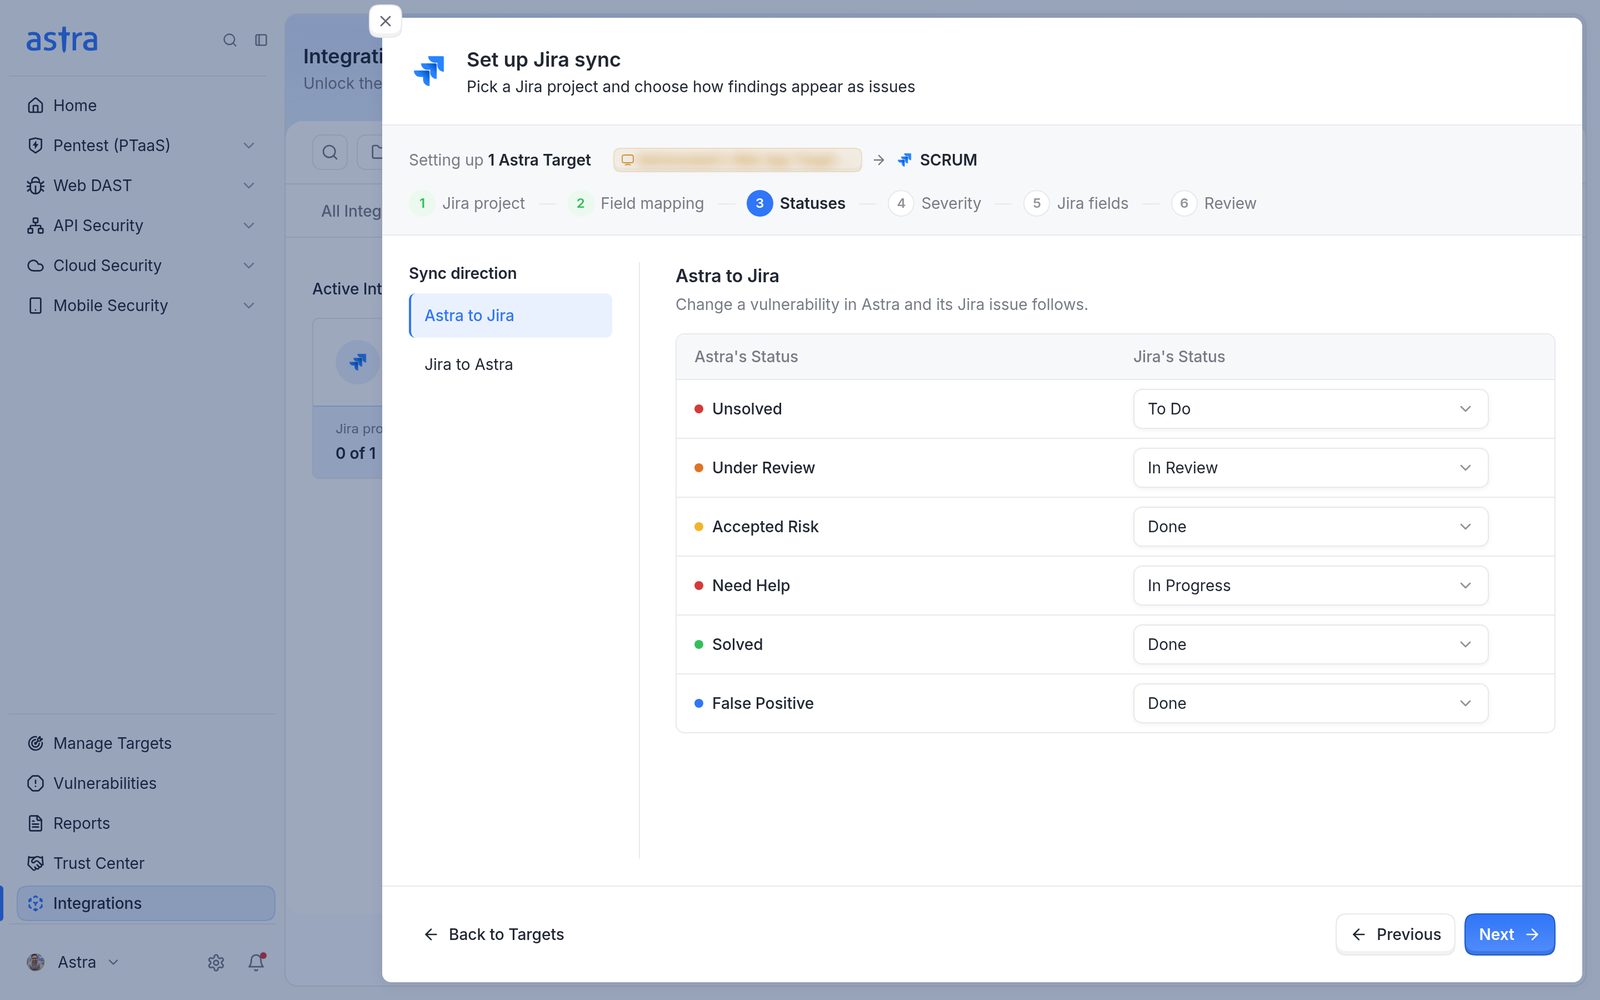Click the Next button
1600x1000 pixels.
pos(1509,934)
